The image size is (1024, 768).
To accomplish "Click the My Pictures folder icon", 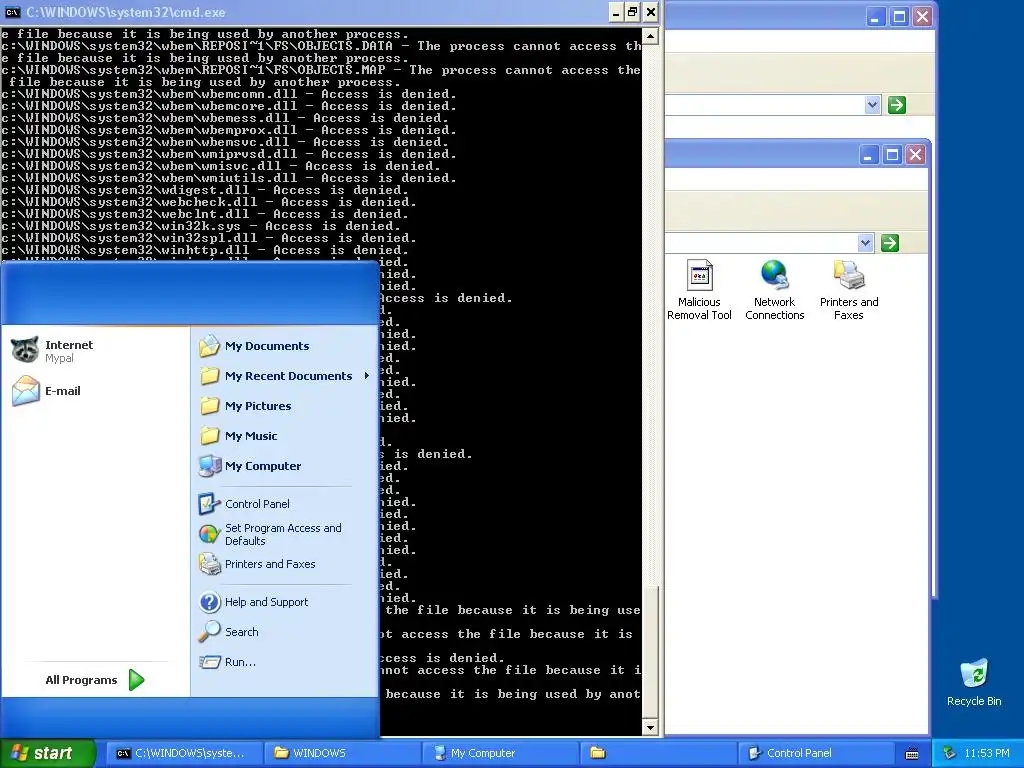I will [x=210, y=406].
